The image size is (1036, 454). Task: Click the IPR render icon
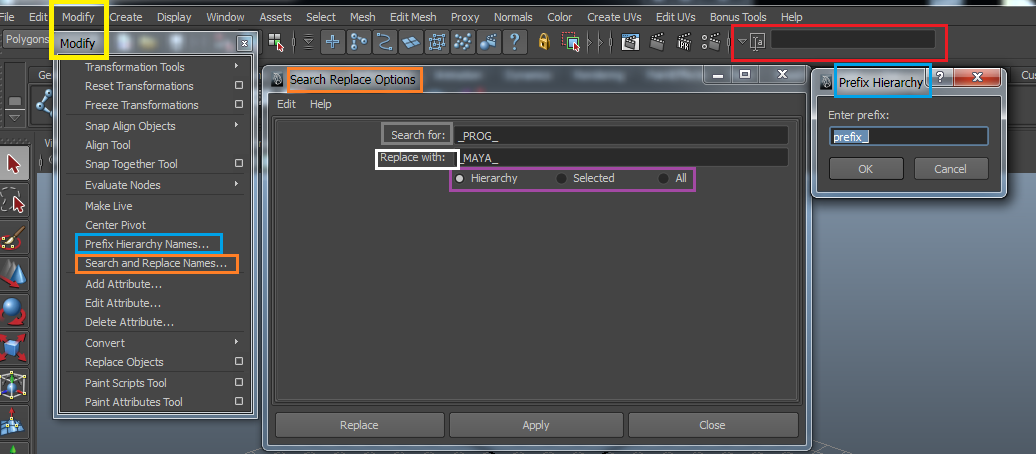[684, 42]
